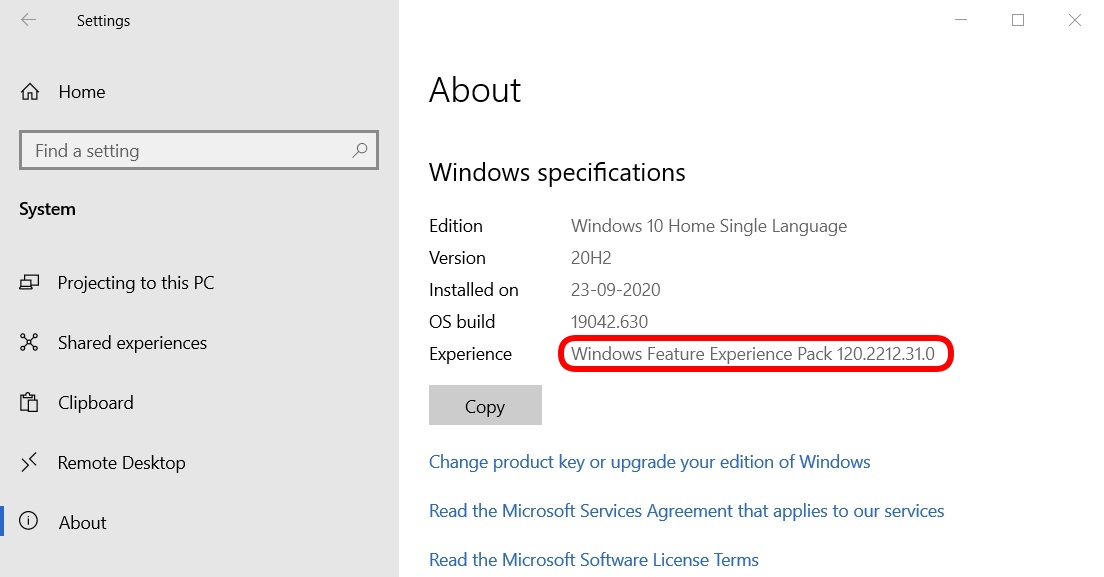The height and width of the screenshot is (577, 1104).
Task: Click the Remote Desktop icon
Action: (x=29, y=462)
